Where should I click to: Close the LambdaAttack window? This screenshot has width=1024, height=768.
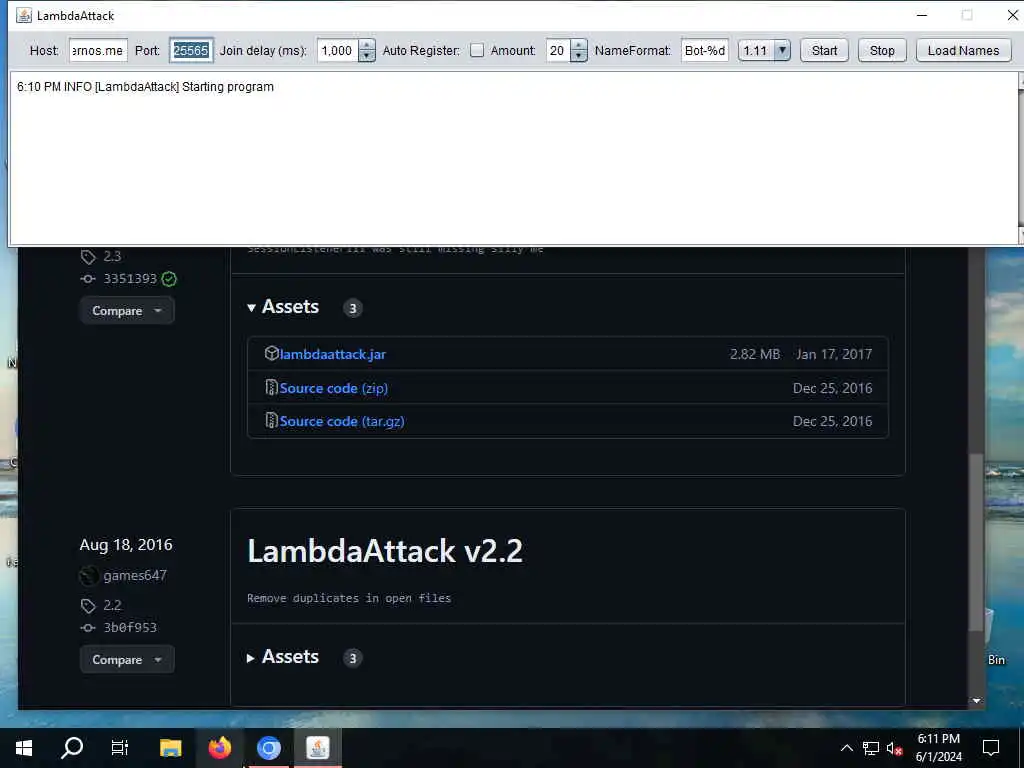coord(1012,15)
